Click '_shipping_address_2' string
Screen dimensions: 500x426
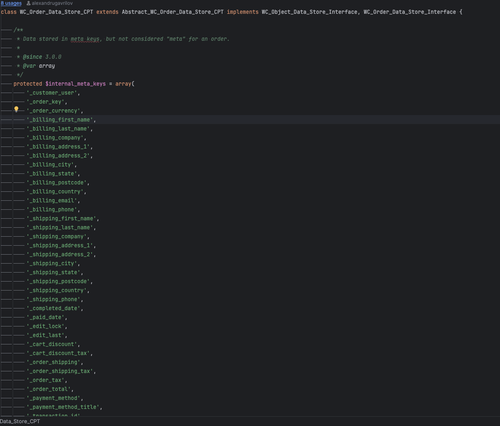click(60, 255)
